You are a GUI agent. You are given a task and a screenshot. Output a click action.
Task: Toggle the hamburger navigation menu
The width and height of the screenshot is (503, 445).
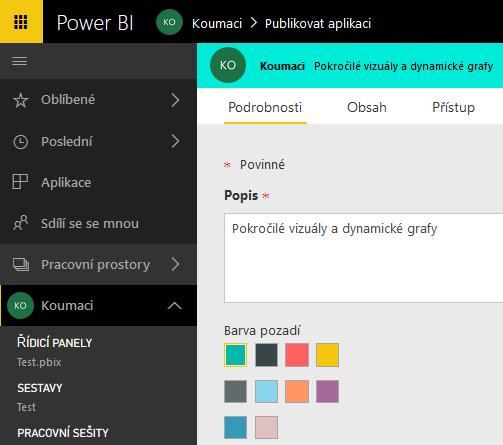(19, 62)
